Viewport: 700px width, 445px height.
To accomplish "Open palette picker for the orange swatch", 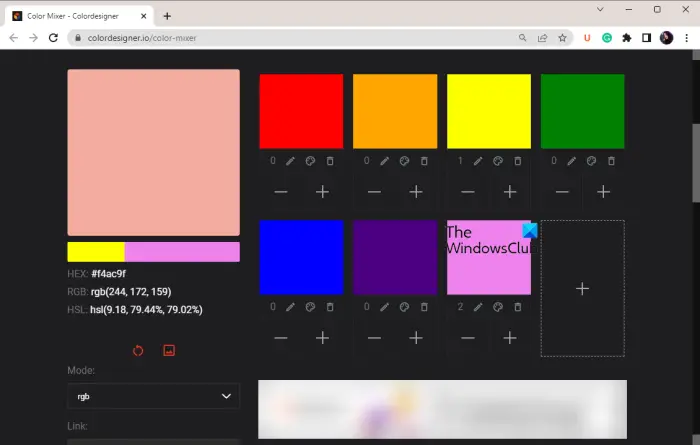I will tap(404, 161).
